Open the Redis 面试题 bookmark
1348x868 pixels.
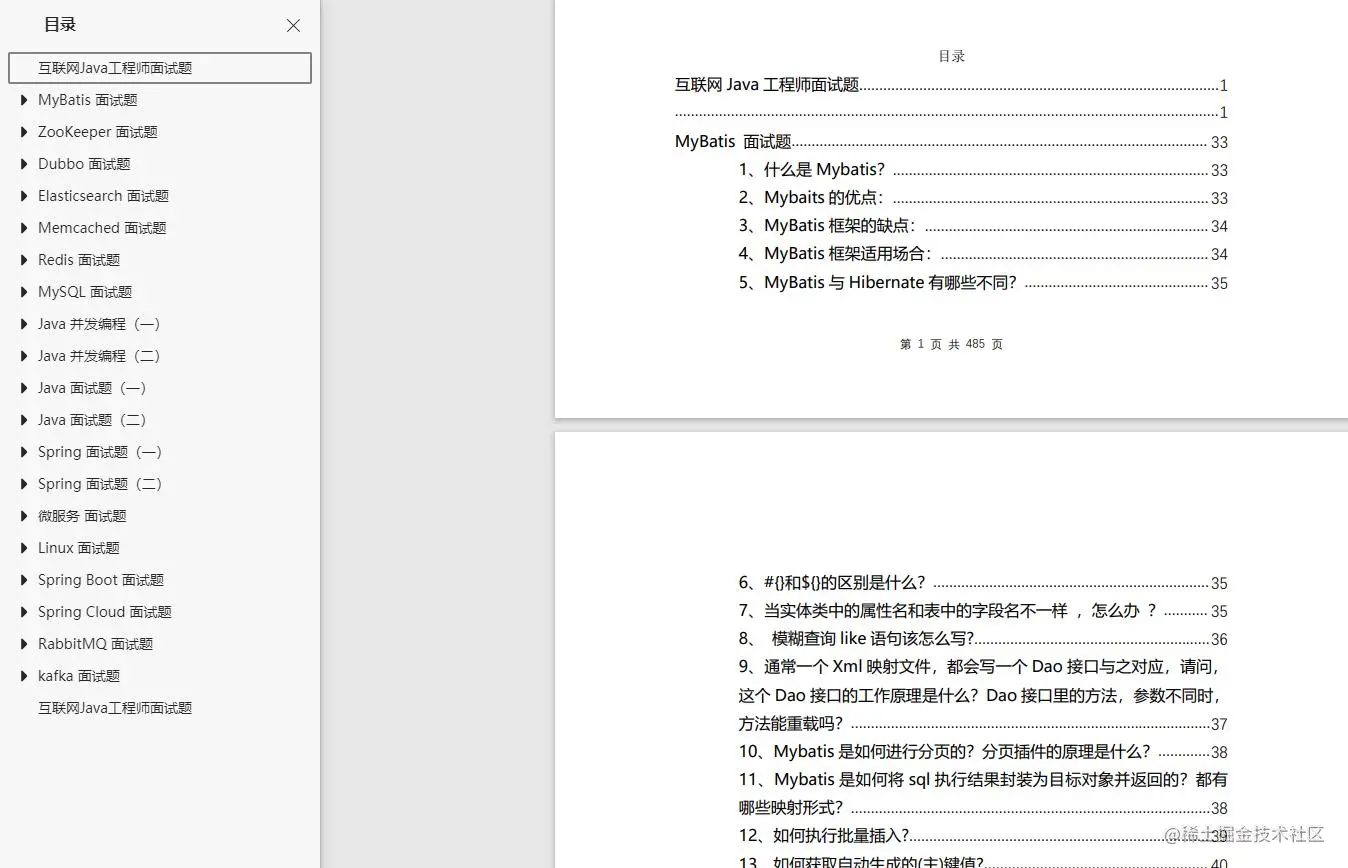[x=79, y=260]
